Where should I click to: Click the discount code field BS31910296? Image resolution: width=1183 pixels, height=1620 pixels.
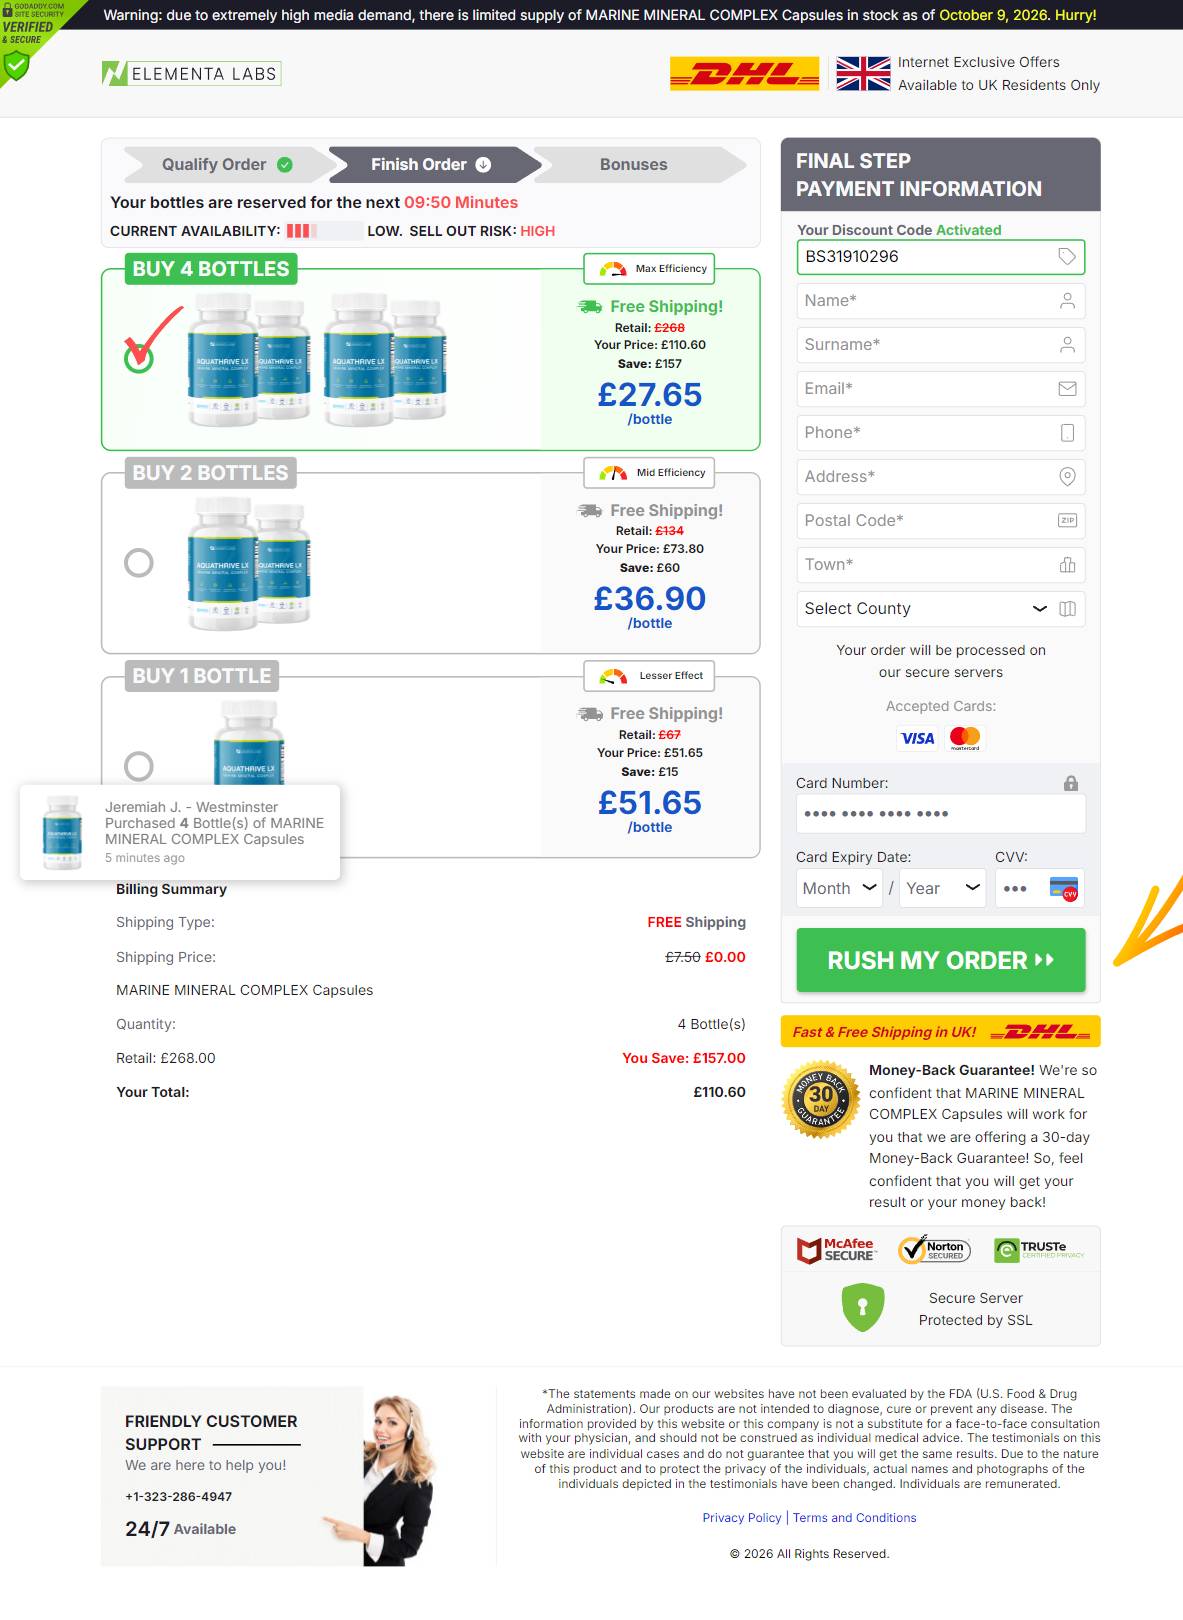coord(941,257)
